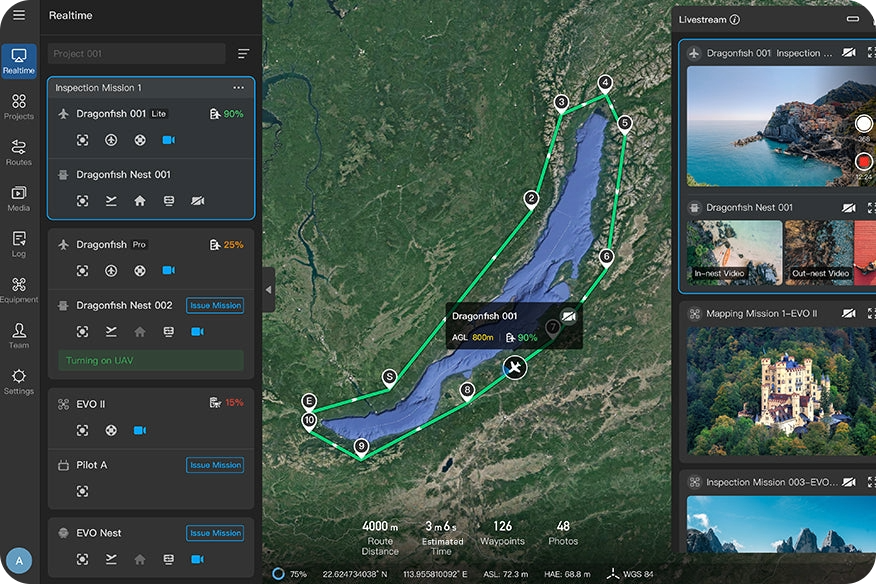Image resolution: width=876 pixels, height=584 pixels.
Task: Click the filter list icon beside Project search
Action: (x=244, y=54)
